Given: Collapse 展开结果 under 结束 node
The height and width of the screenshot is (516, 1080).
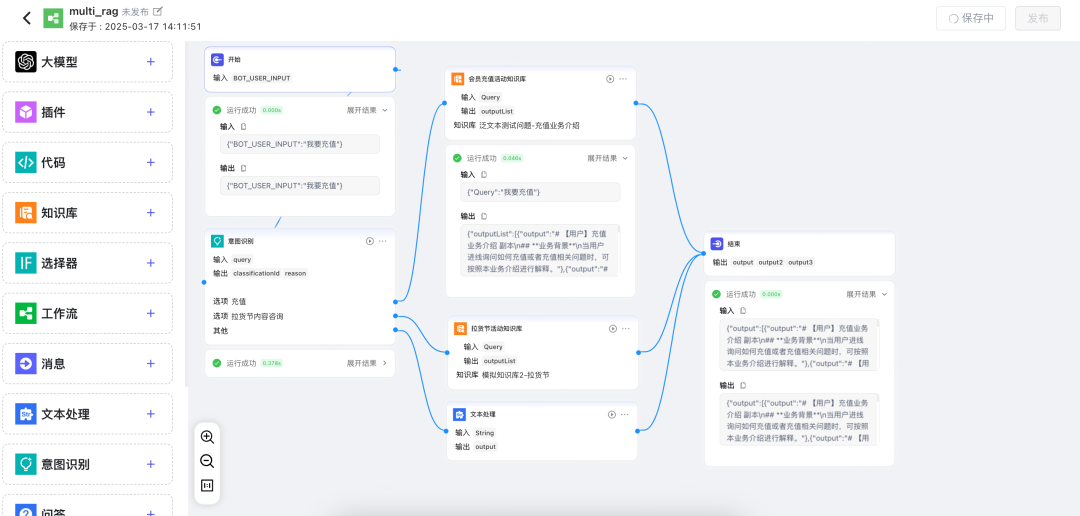Looking at the screenshot, I should [866, 294].
